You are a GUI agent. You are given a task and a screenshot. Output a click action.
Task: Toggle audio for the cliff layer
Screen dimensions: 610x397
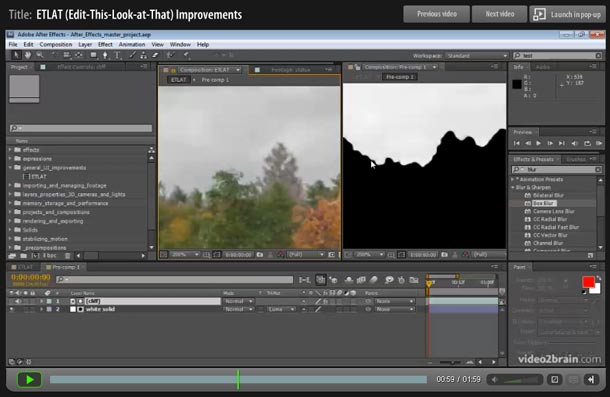[18, 301]
